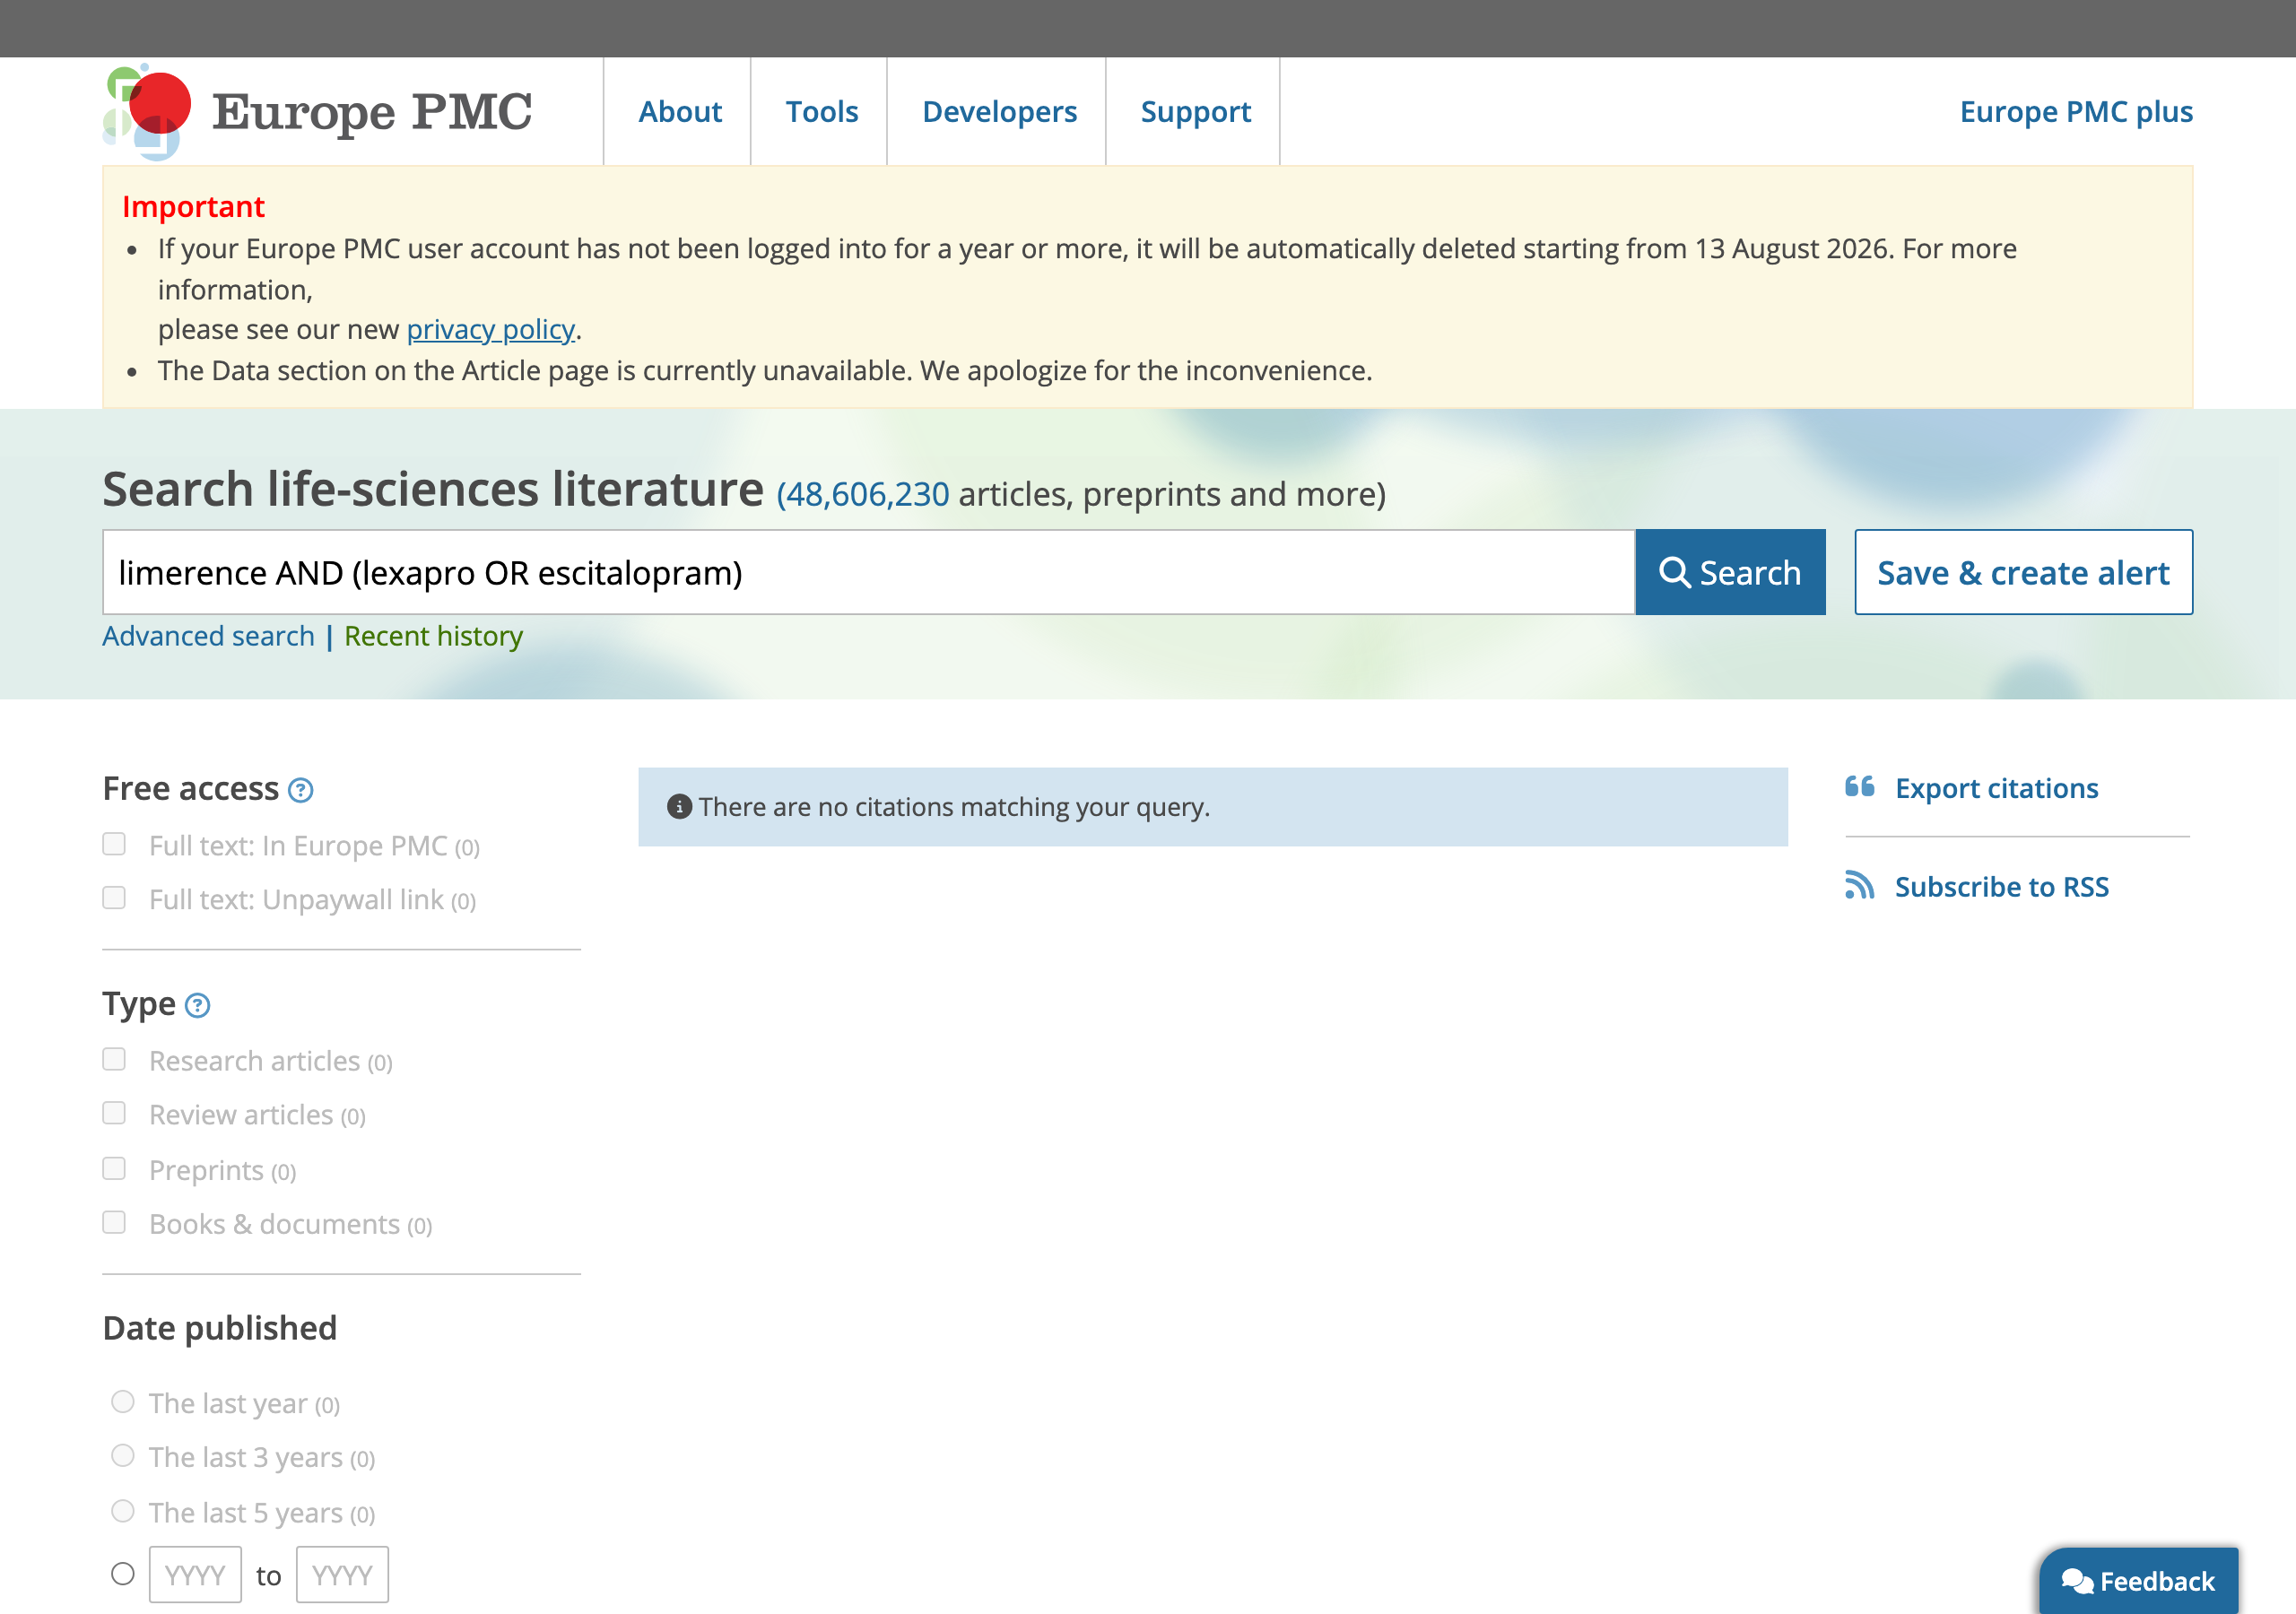Click Subscribe to RSS link
2296x1614 pixels.
(2001, 886)
